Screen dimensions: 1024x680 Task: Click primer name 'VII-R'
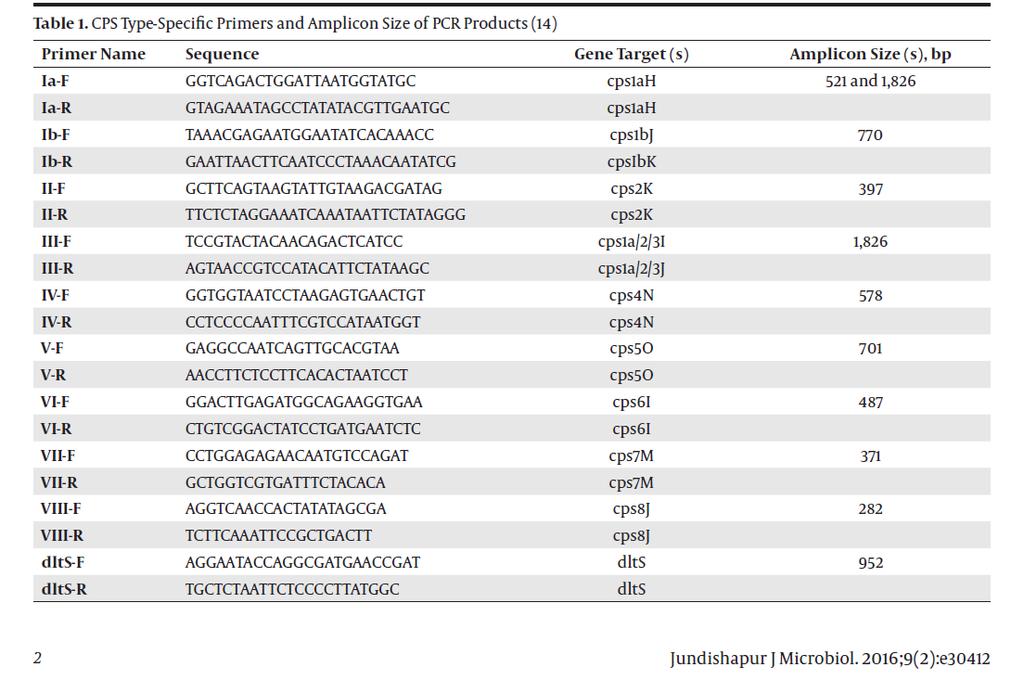point(59,482)
